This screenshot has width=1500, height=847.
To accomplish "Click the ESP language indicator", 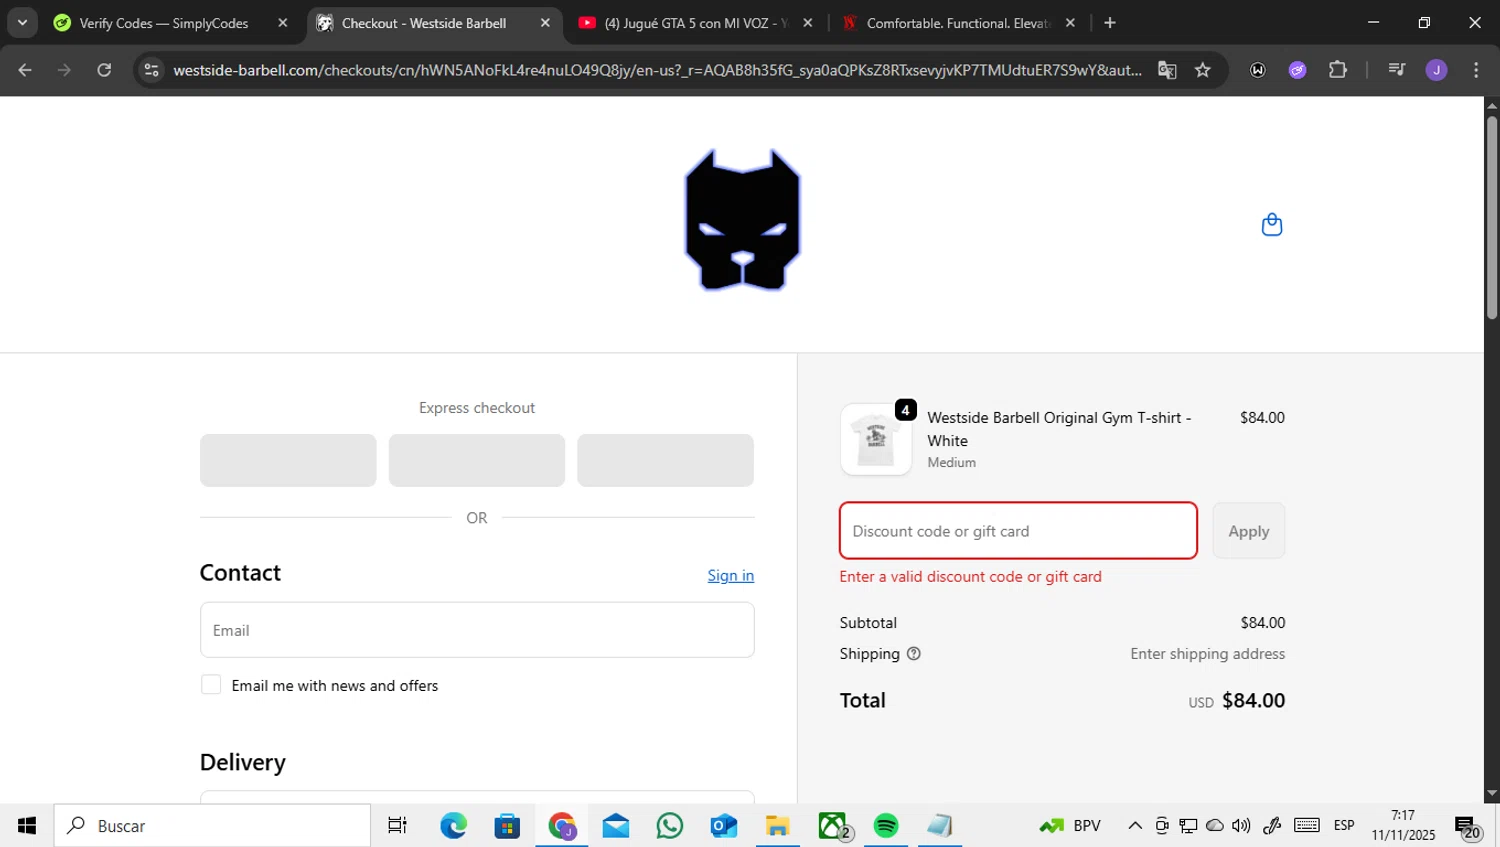I will [x=1344, y=826].
